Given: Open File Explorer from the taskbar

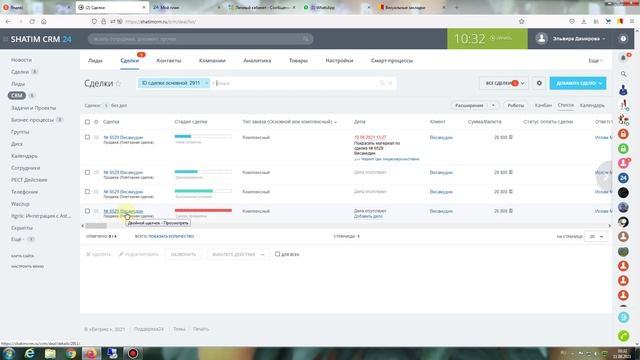Looking at the screenshot, I should pyautogui.click(x=50, y=353).
